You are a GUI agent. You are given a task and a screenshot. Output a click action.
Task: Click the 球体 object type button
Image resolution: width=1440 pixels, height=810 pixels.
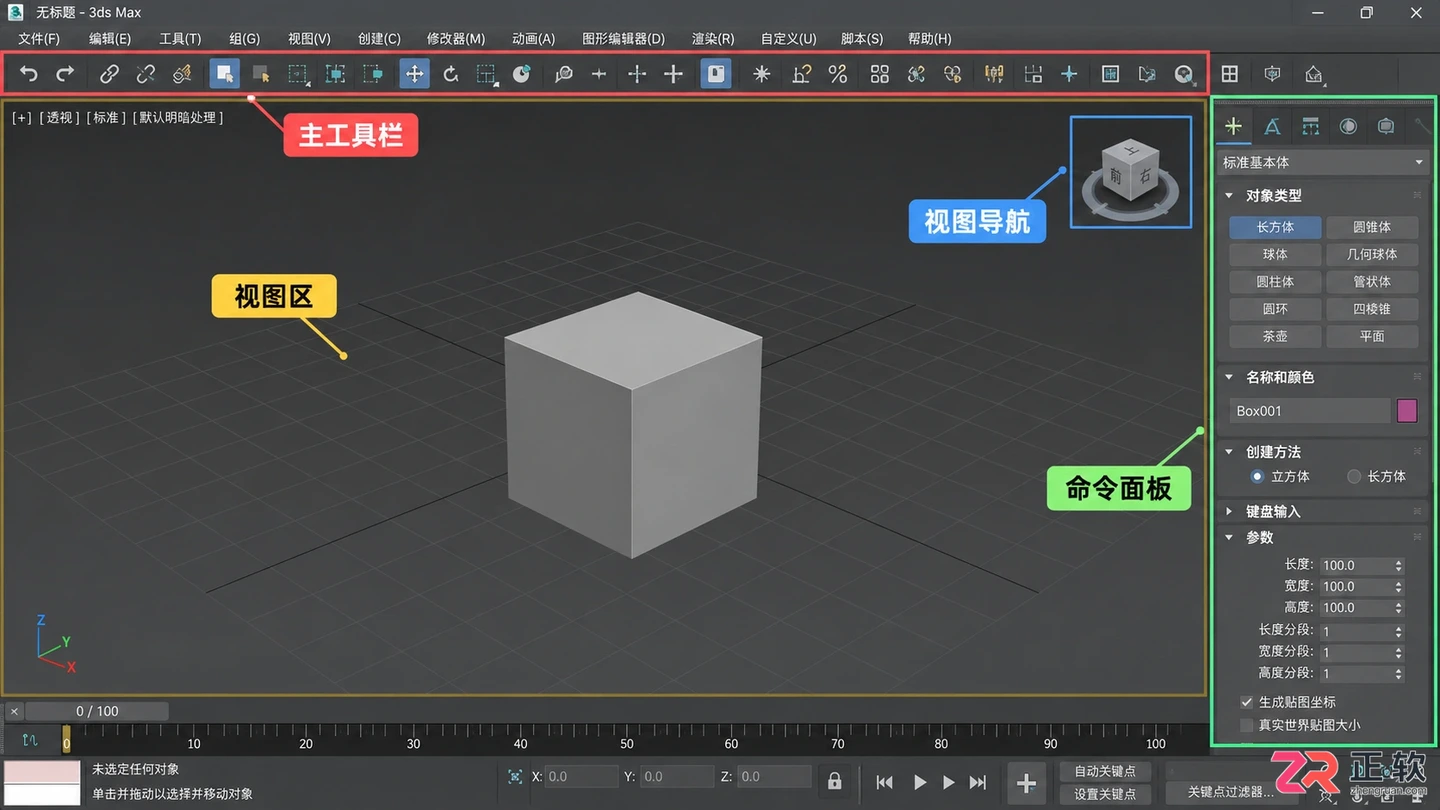(x=1275, y=255)
